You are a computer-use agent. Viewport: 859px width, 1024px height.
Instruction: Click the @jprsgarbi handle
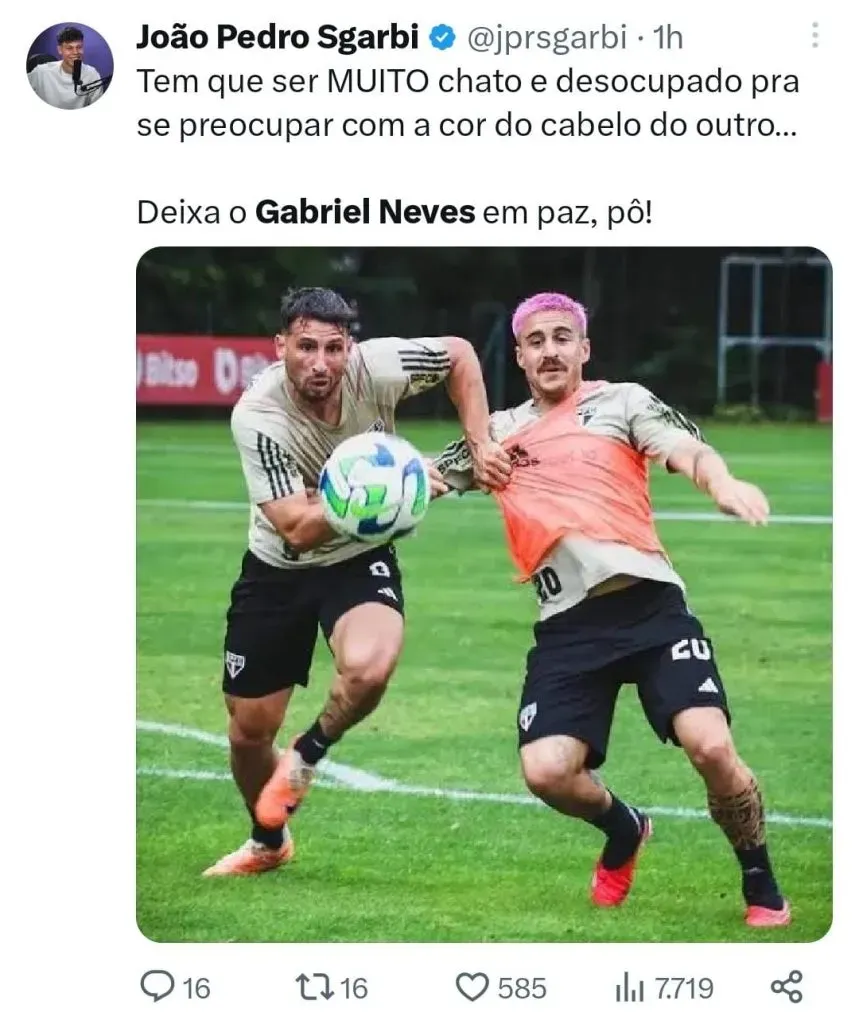point(547,39)
